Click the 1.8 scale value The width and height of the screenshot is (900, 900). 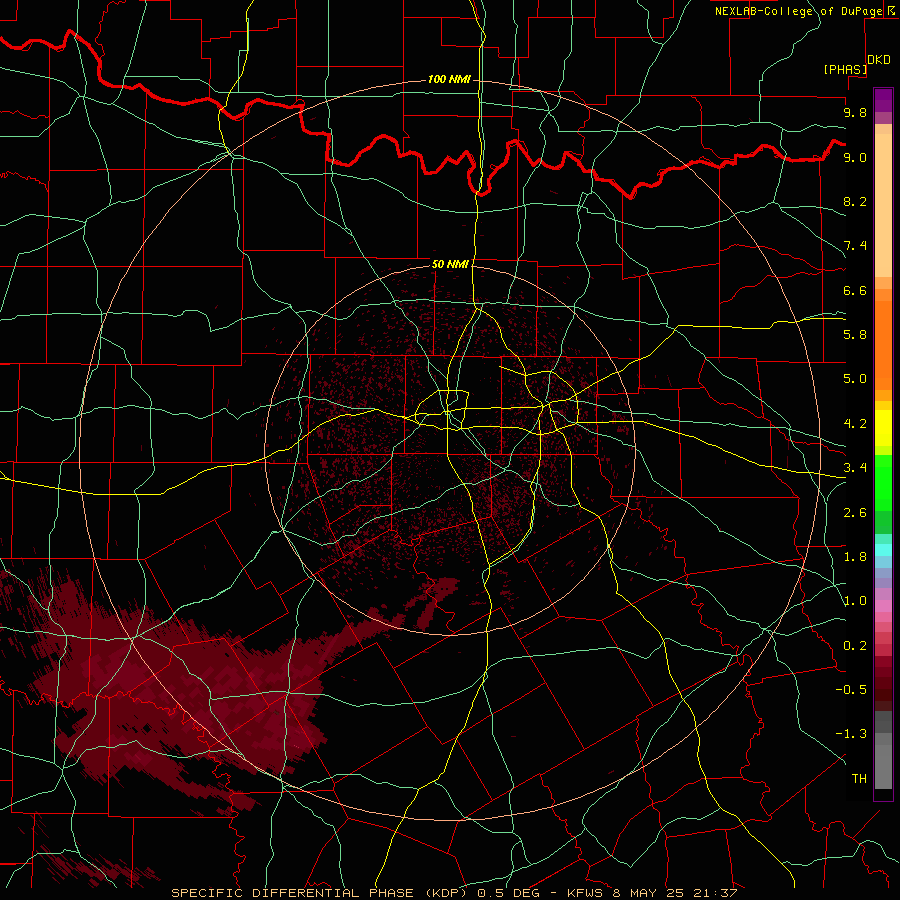855,557
